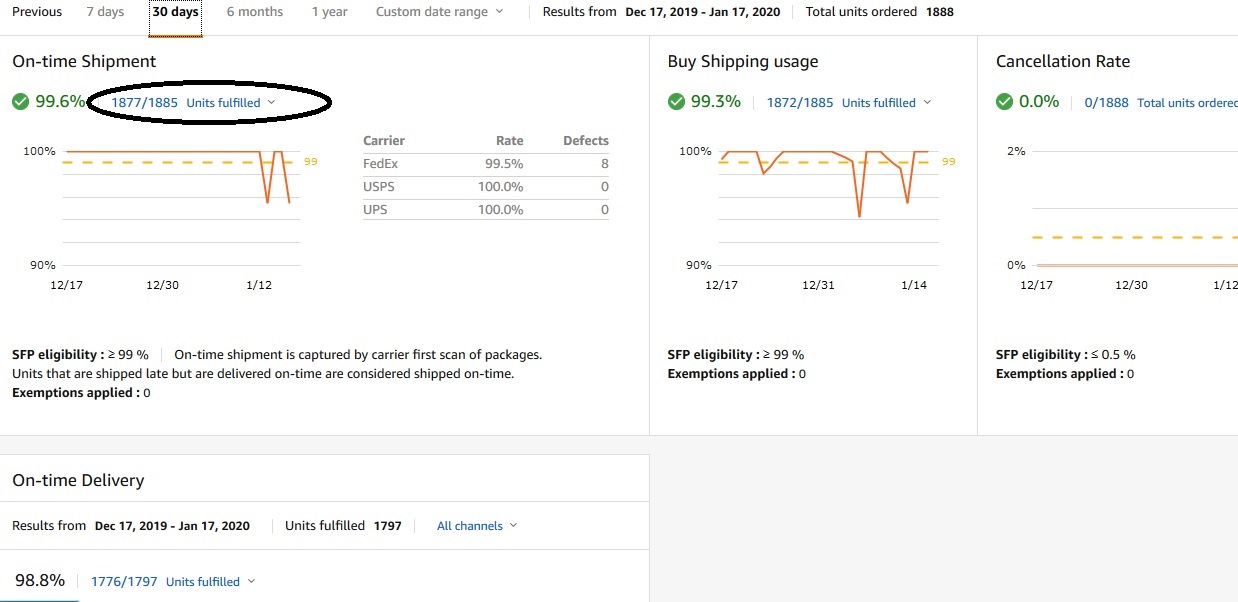Screen dimensions: 1238x602
Task: Switch to the 7 days tab
Action: pyautogui.click(x=105, y=12)
